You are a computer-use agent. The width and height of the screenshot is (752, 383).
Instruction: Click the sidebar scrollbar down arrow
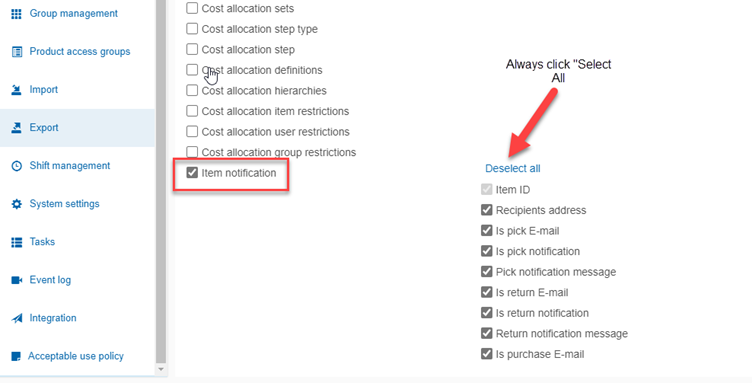point(161,370)
